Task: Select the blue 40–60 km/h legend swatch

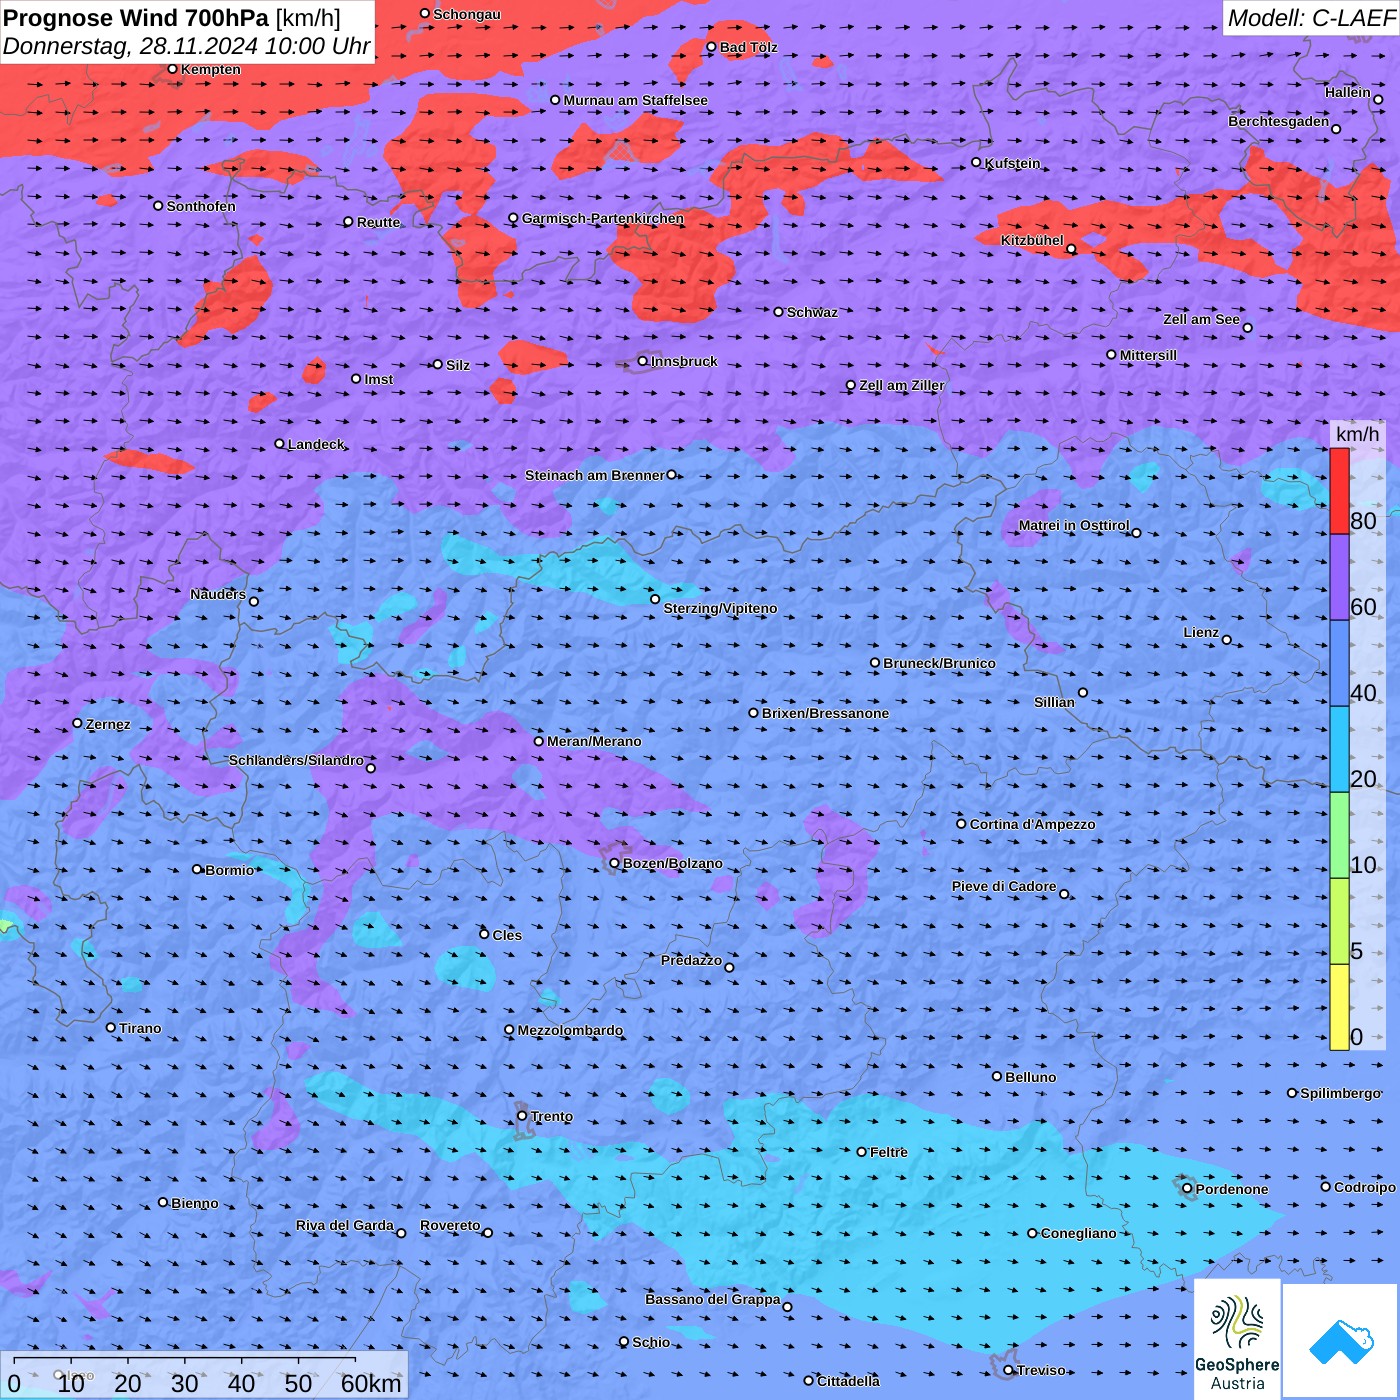Action: point(1339,664)
